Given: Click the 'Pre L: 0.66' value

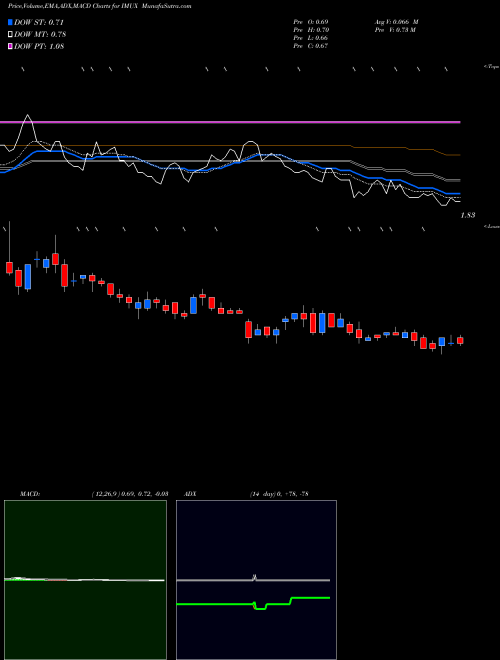Looking at the screenshot, I should tap(311, 38).
